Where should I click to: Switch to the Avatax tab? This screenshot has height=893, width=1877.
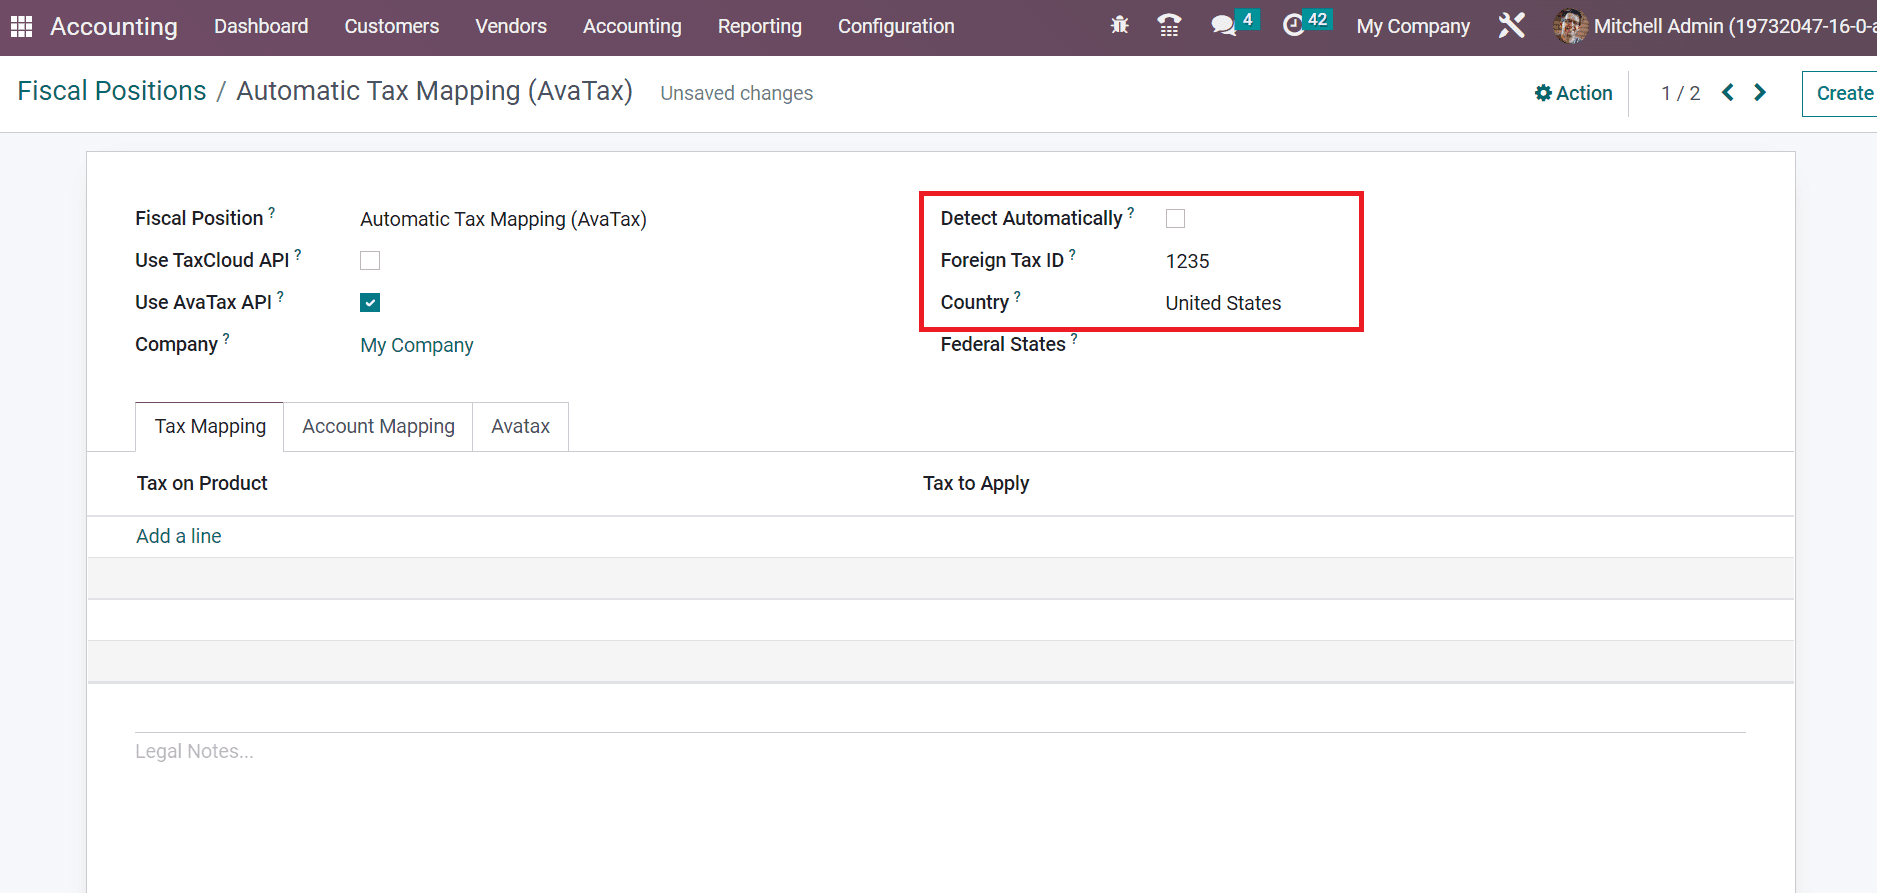(x=520, y=427)
